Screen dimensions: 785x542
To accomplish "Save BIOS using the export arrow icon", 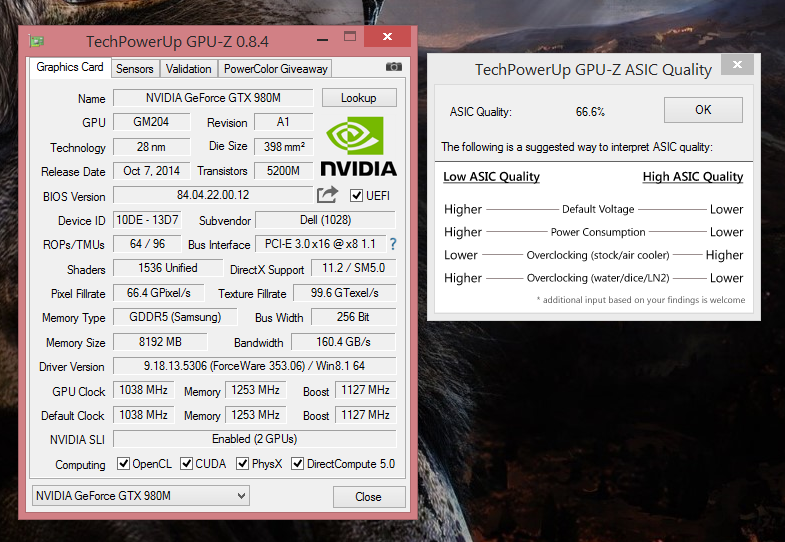I will coord(327,195).
